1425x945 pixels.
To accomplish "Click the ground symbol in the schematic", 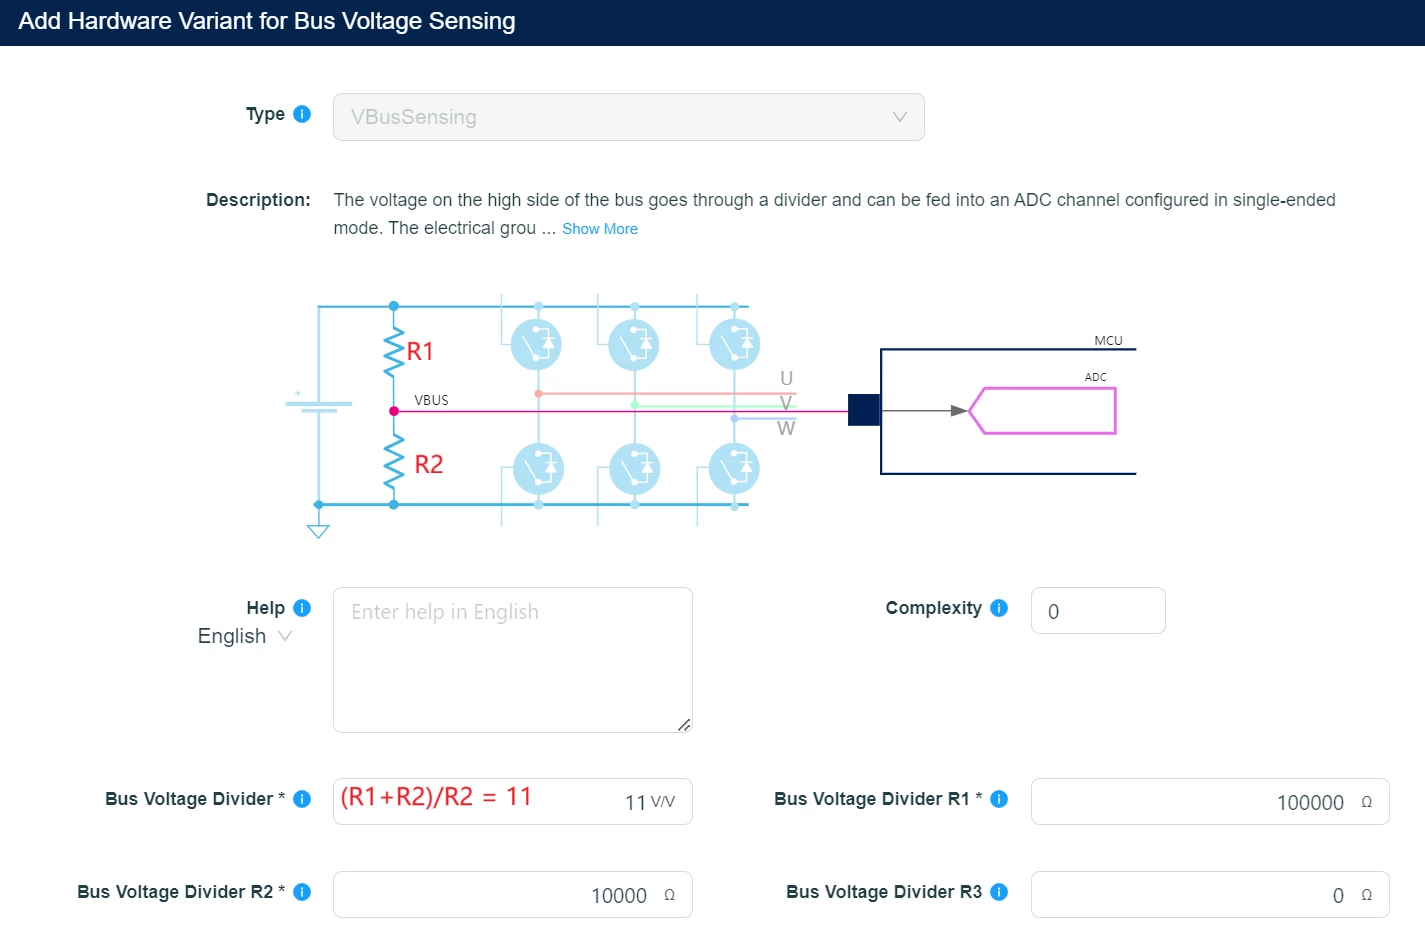I will (318, 531).
